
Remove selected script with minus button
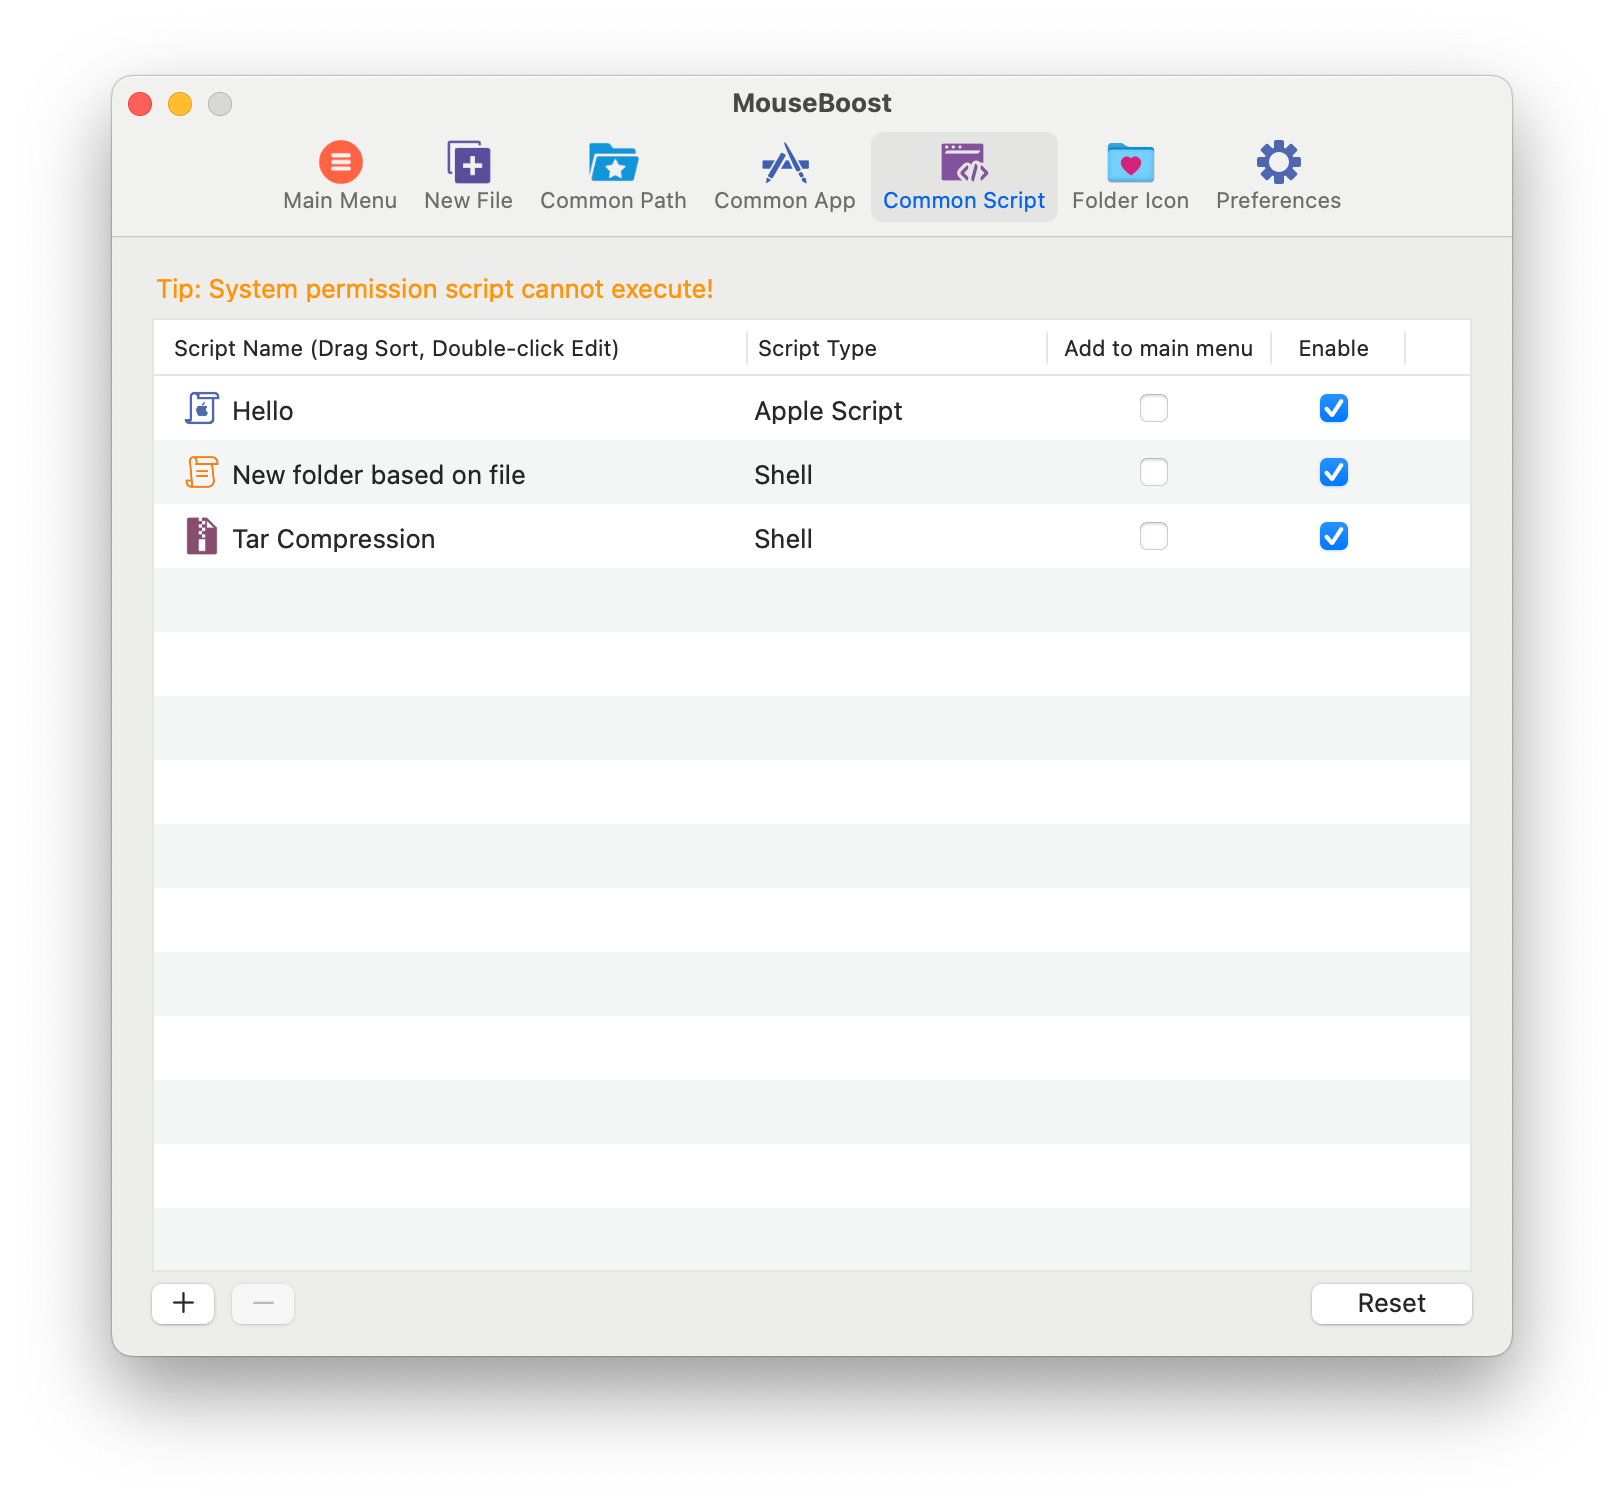[263, 1303]
